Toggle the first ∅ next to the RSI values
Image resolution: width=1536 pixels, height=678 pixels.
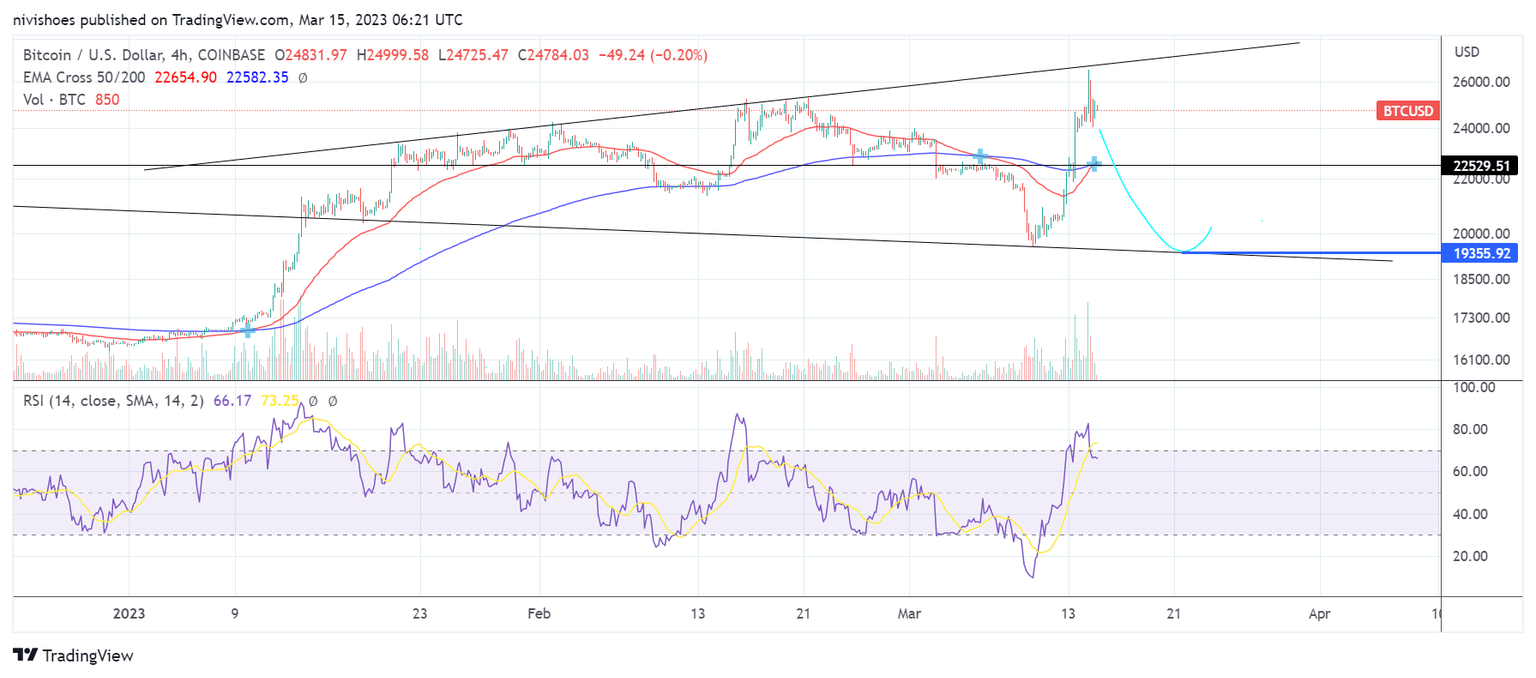313,400
